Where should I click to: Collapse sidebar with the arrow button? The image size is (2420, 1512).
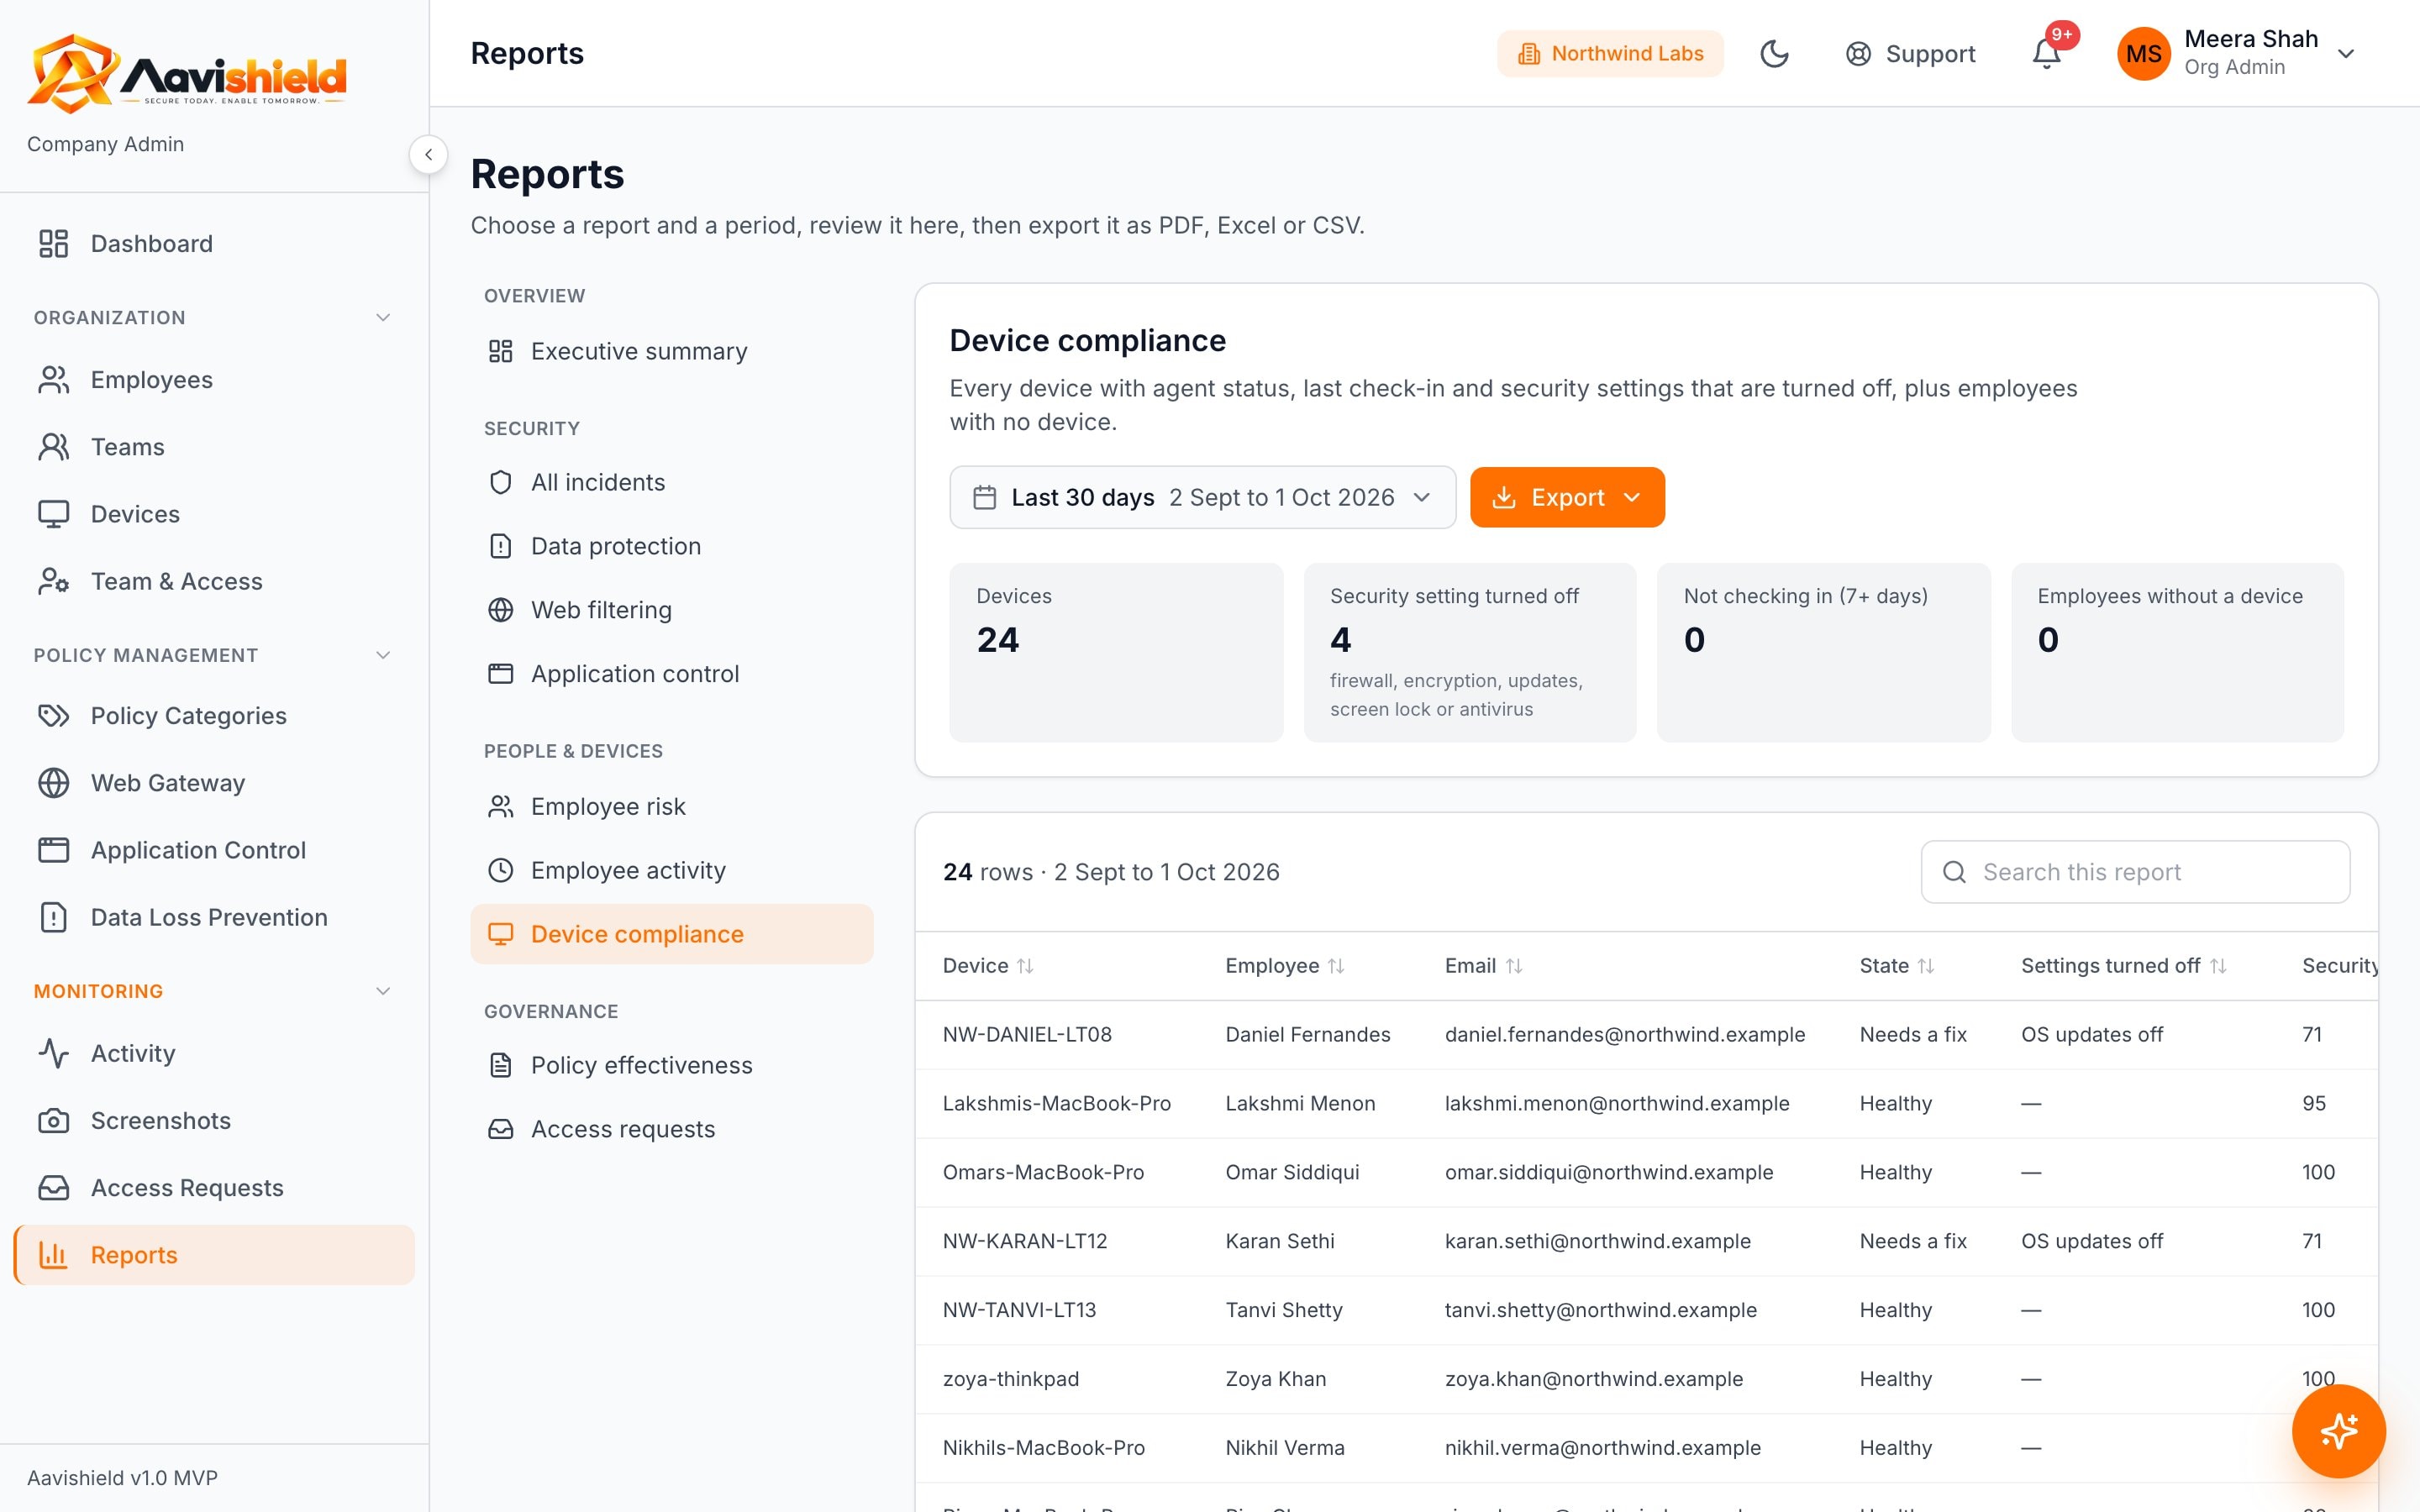pyautogui.click(x=428, y=154)
